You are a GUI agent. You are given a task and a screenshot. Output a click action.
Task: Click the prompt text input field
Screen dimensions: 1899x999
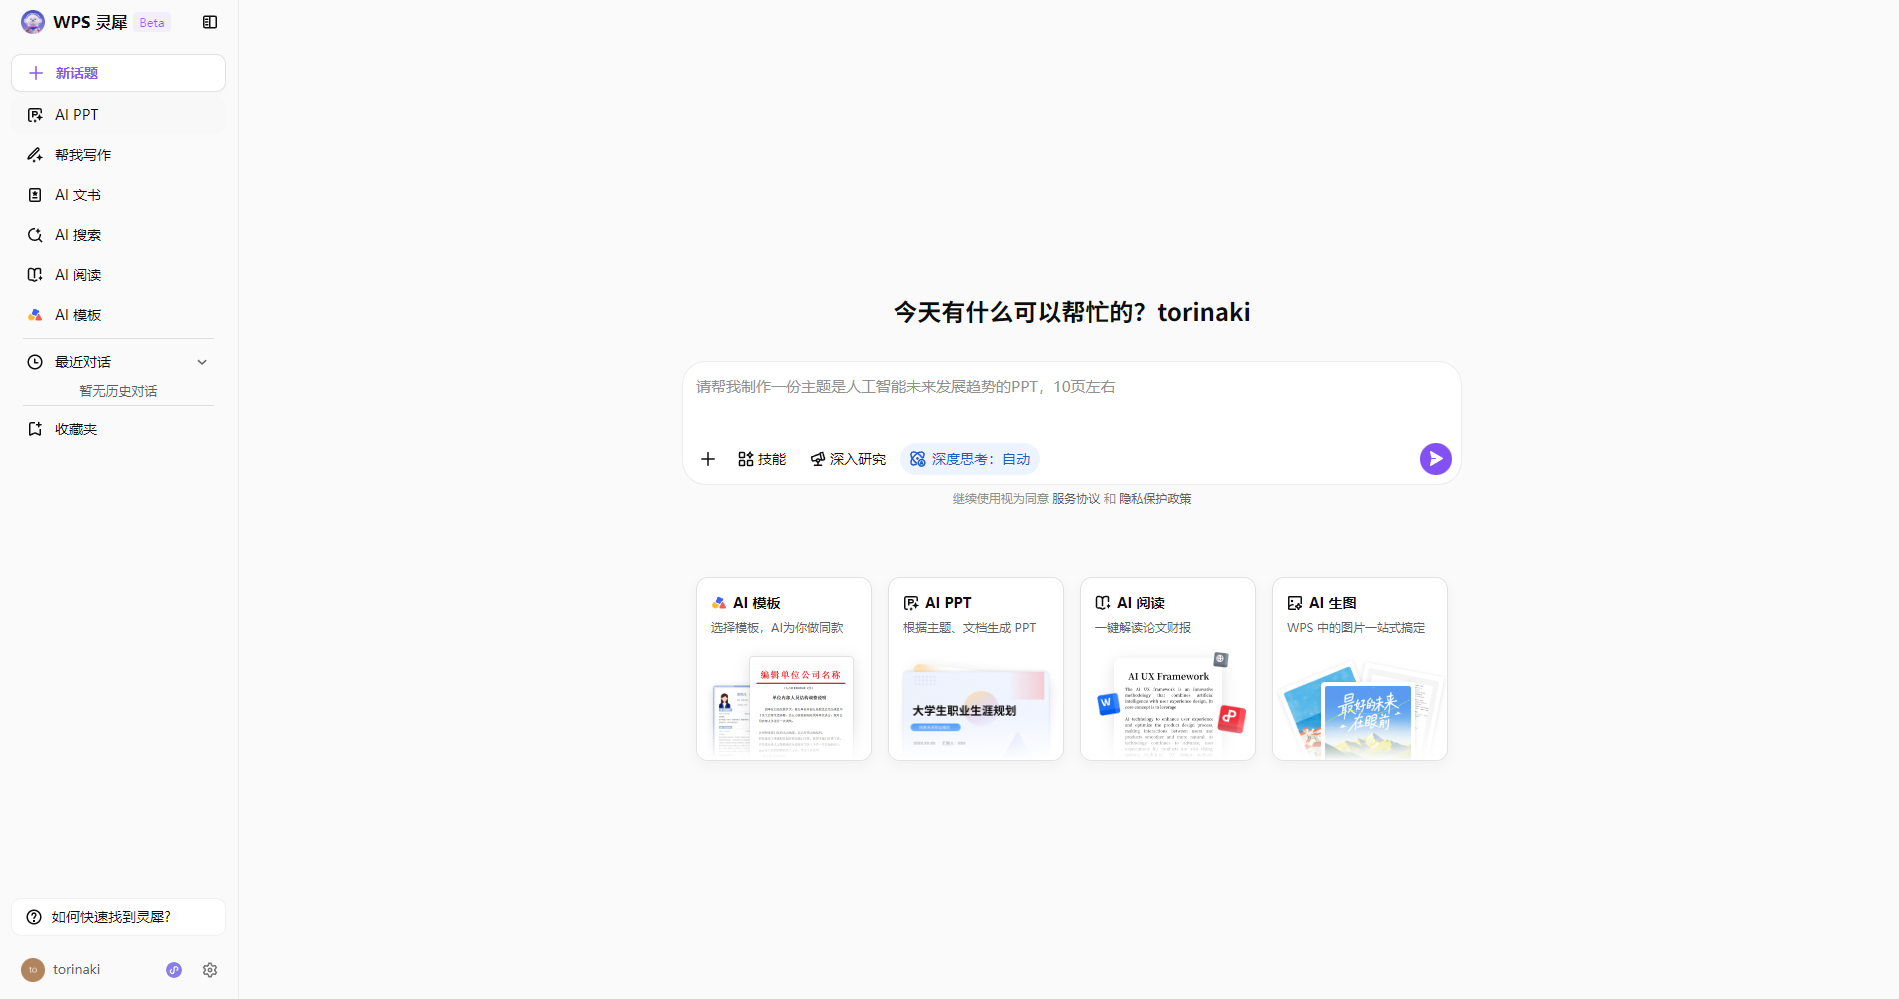tap(1070, 400)
